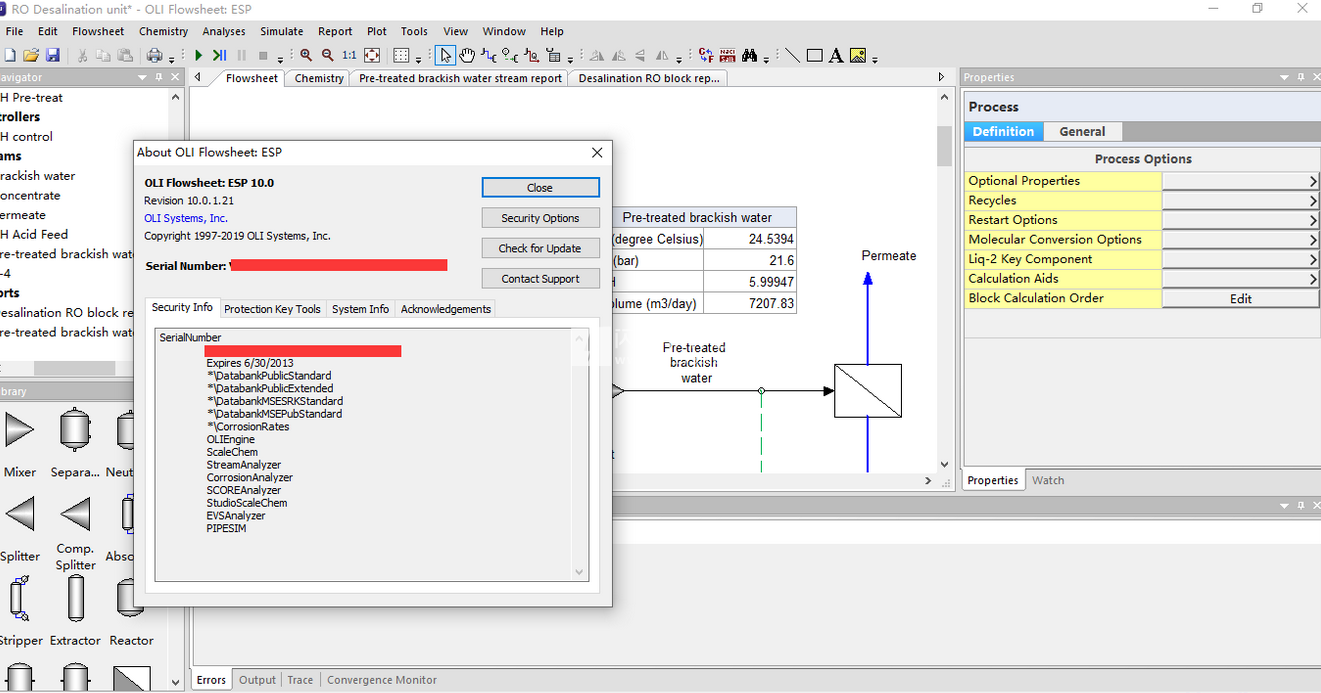This screenshot has height=693, width=1321.
Task: Expand Liq-2 Key Component row
Action: (1240, 259)
